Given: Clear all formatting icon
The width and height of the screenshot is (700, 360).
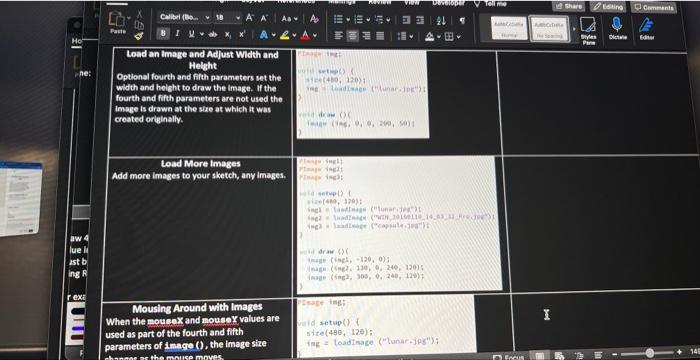Looking at the screenshot, I should point(314,19).
